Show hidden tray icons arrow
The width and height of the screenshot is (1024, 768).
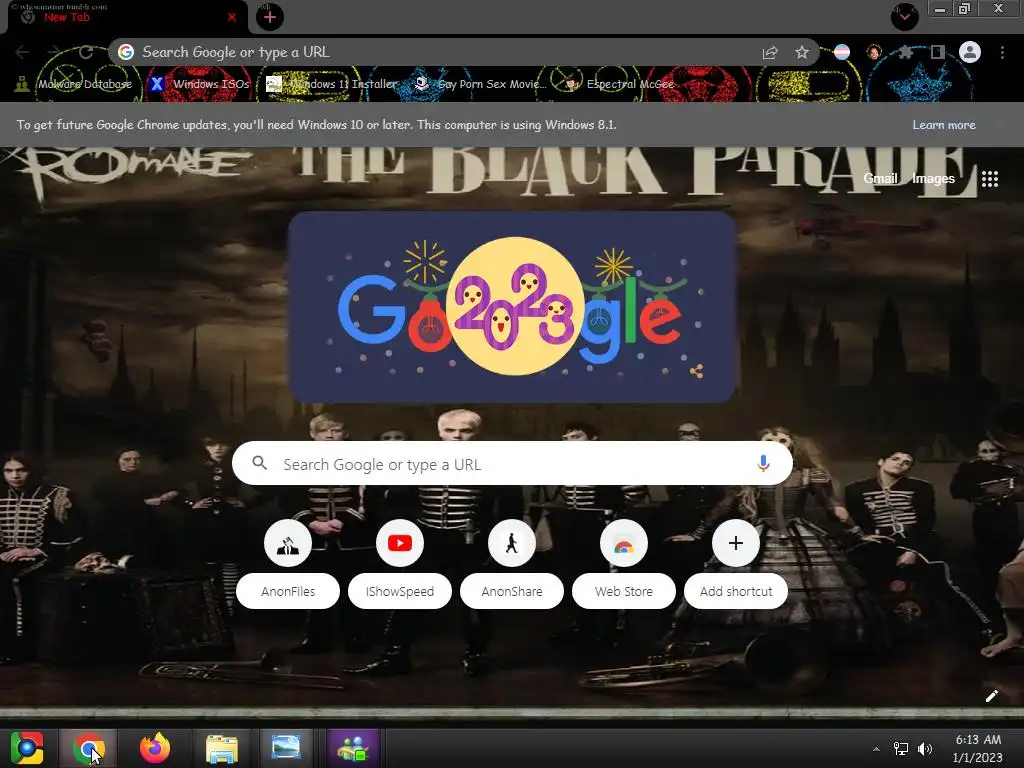click(876, 749)
